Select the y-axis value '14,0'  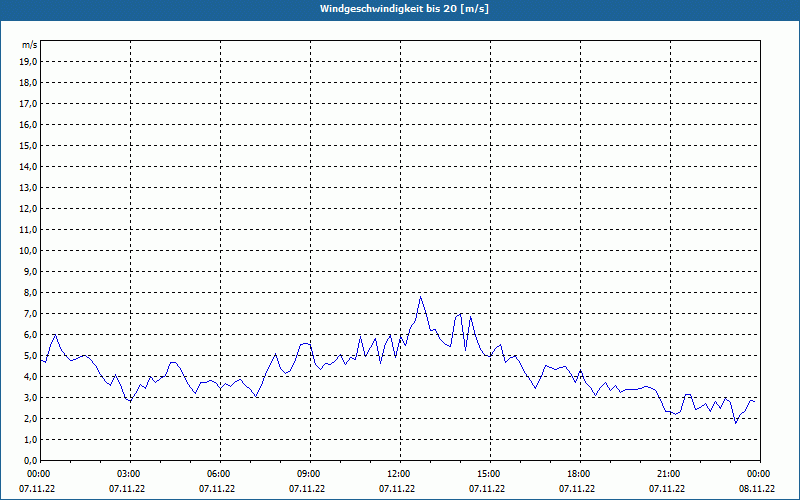tap(29, 166)
